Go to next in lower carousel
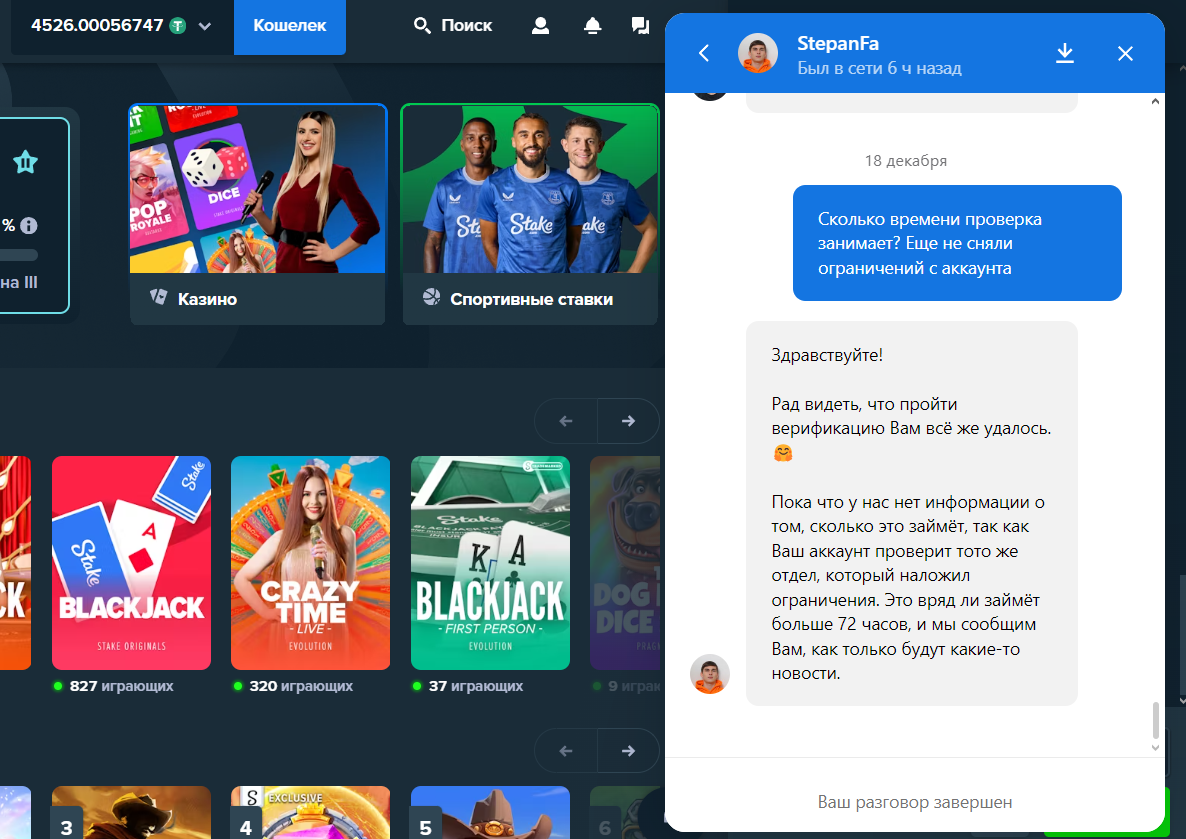This screenshot has width=1186, height=839. (x=628, y=750)
